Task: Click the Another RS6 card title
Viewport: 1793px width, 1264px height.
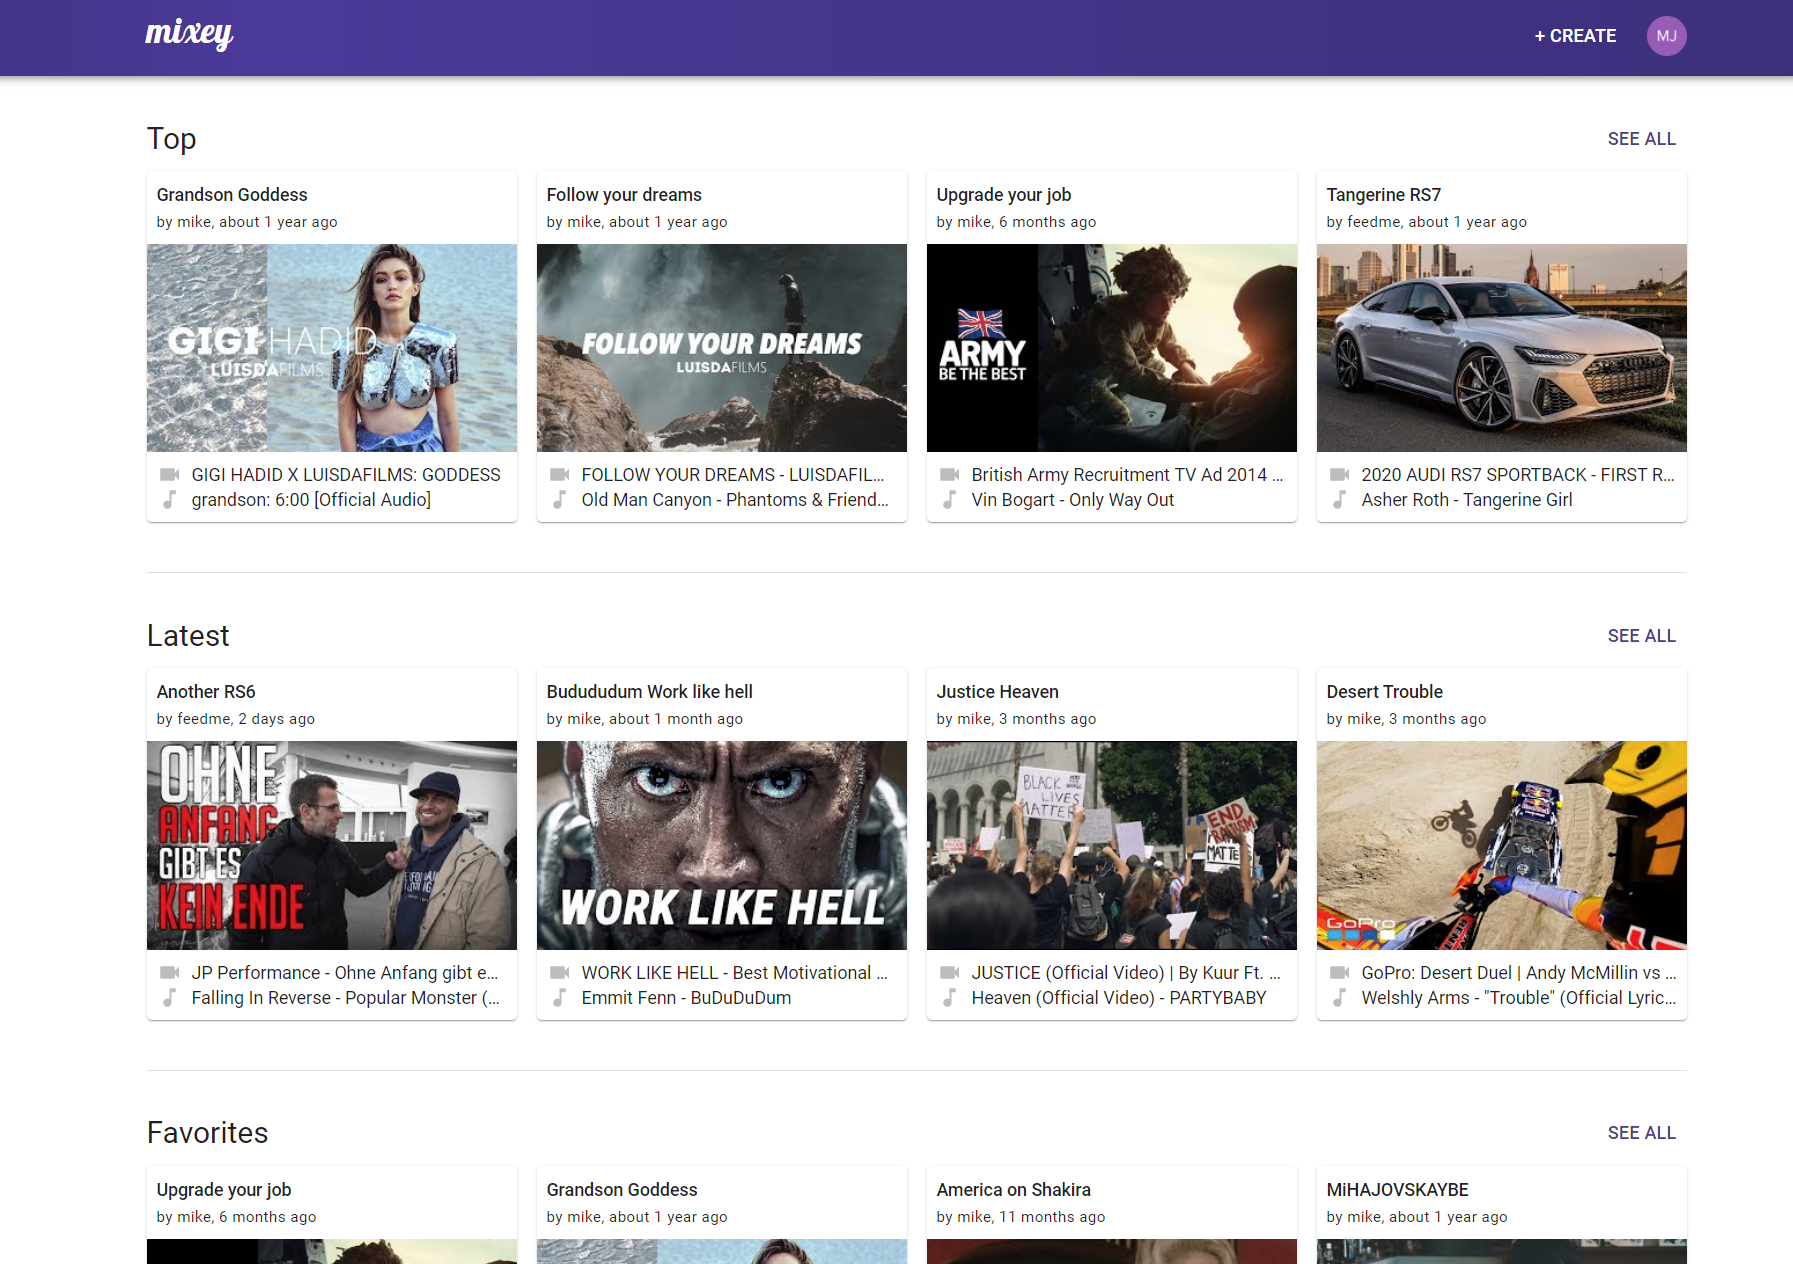Action: click(x=206, y=692)
